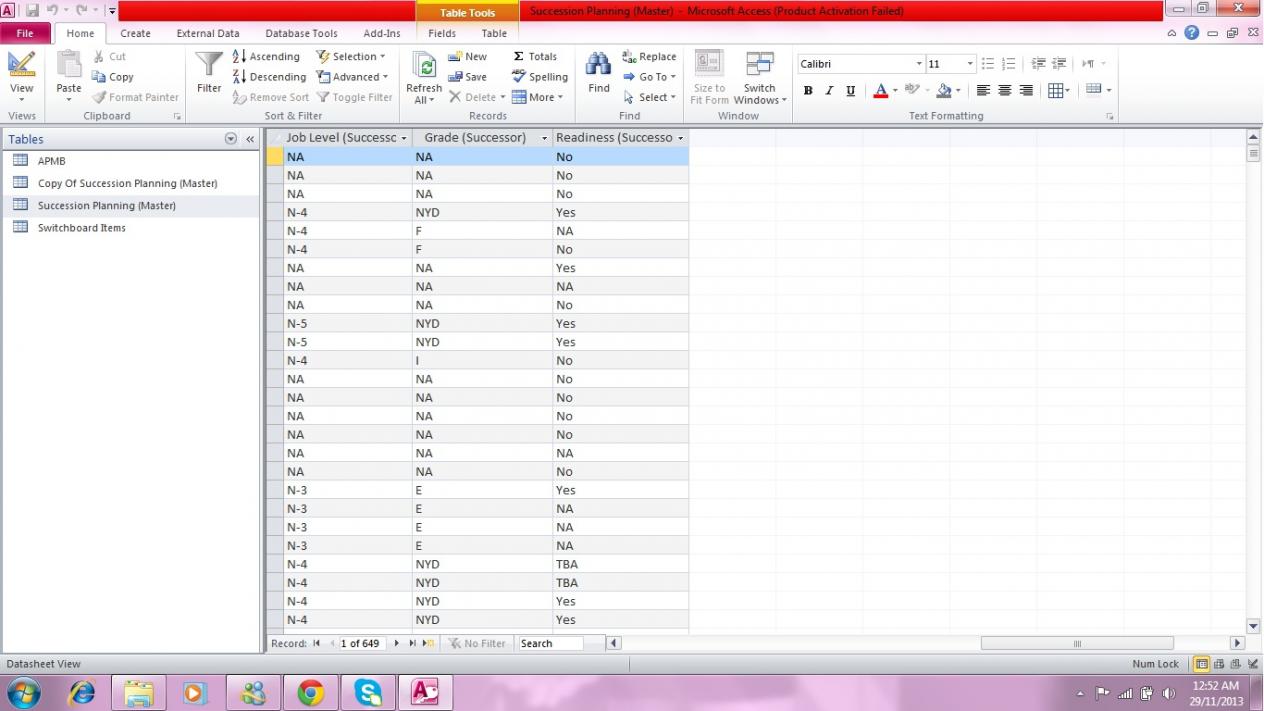
Task: Collapse the navigation pane with shutter button
Action: (x=250, y=139)
